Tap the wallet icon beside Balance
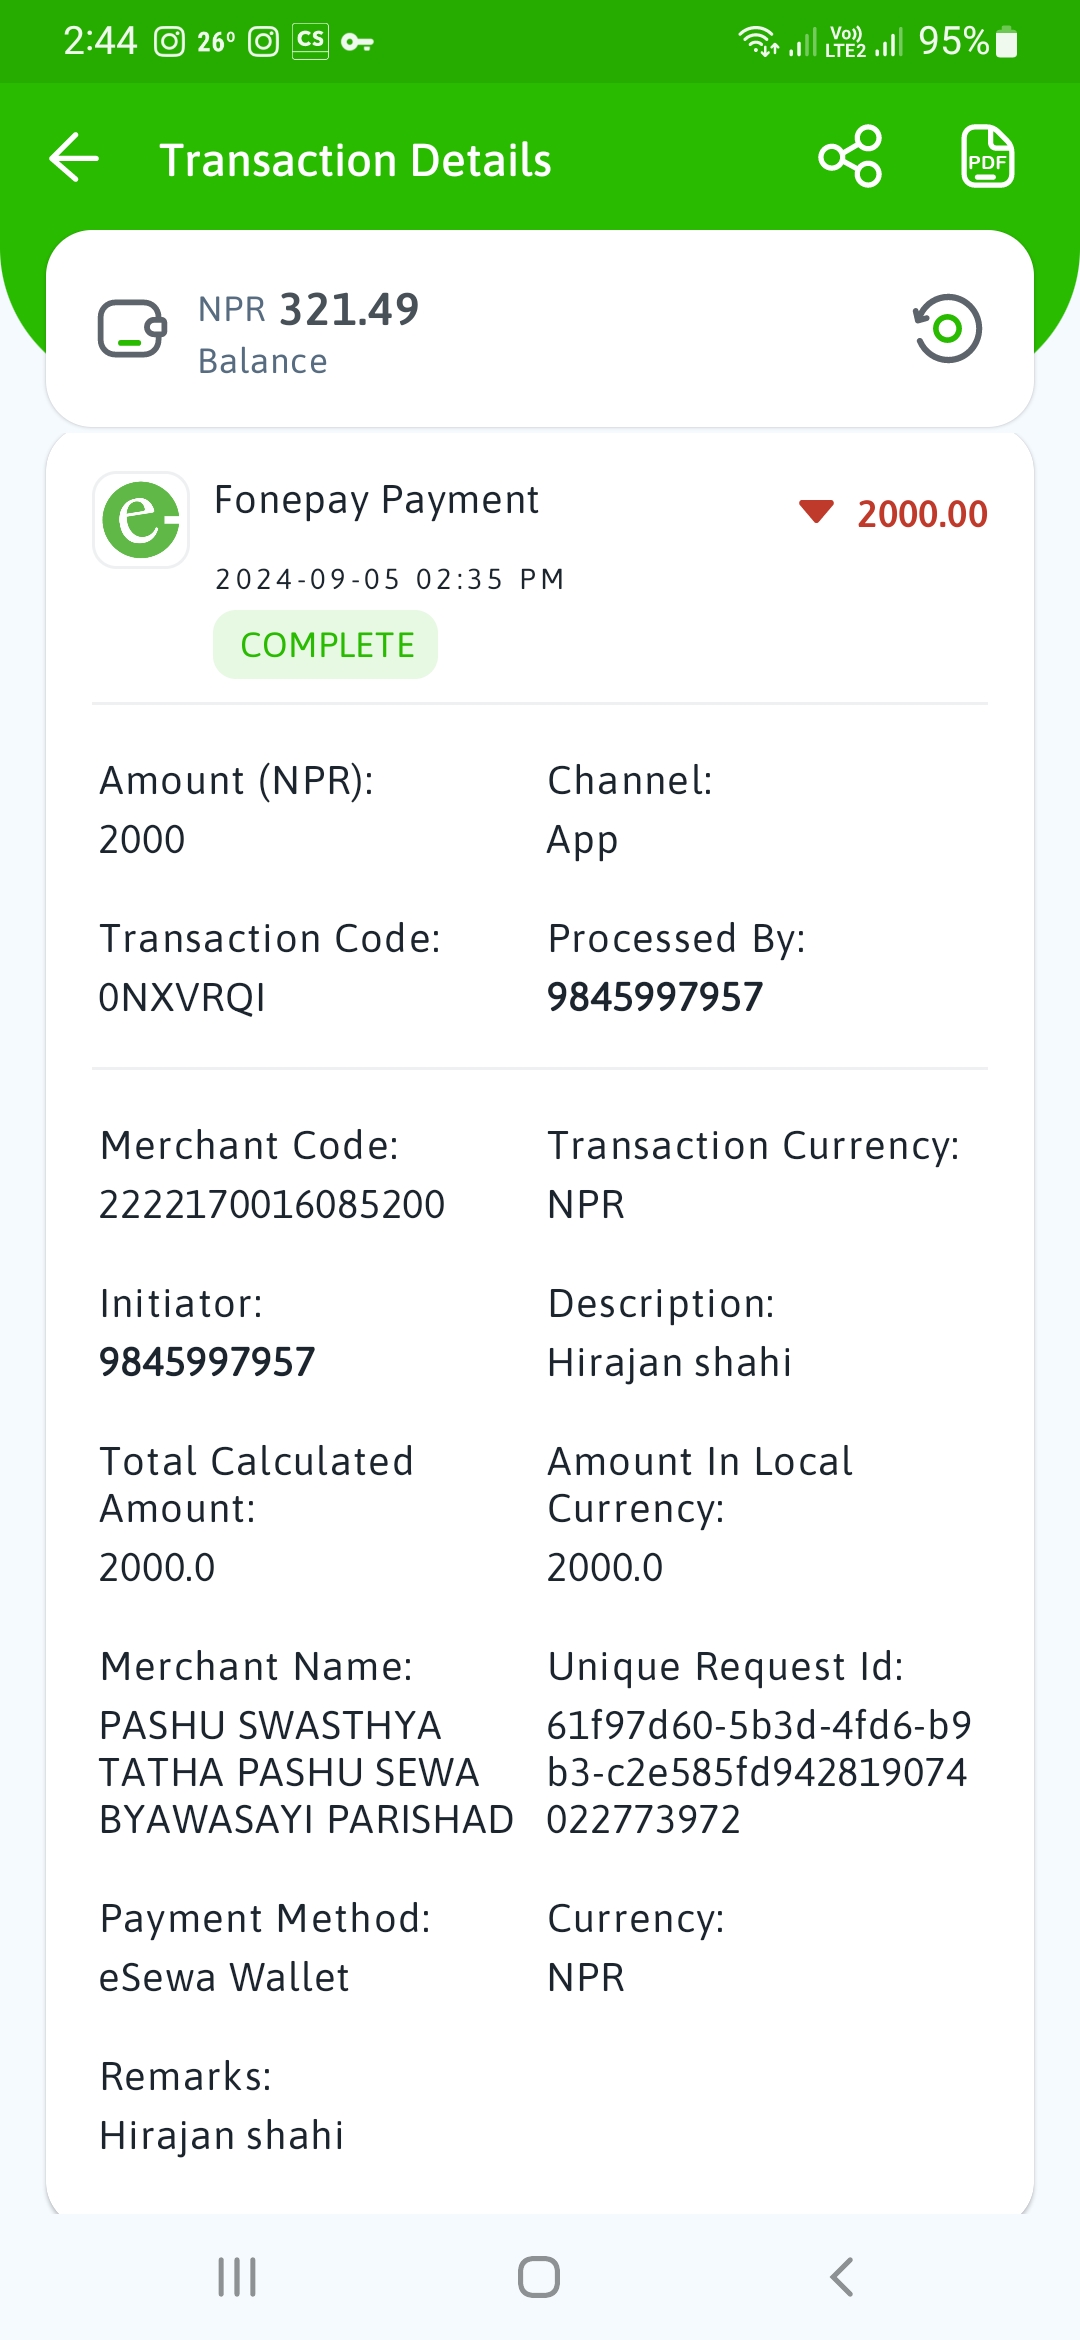The width and height of the screenshot is (1080, 2340). [132, 328]
